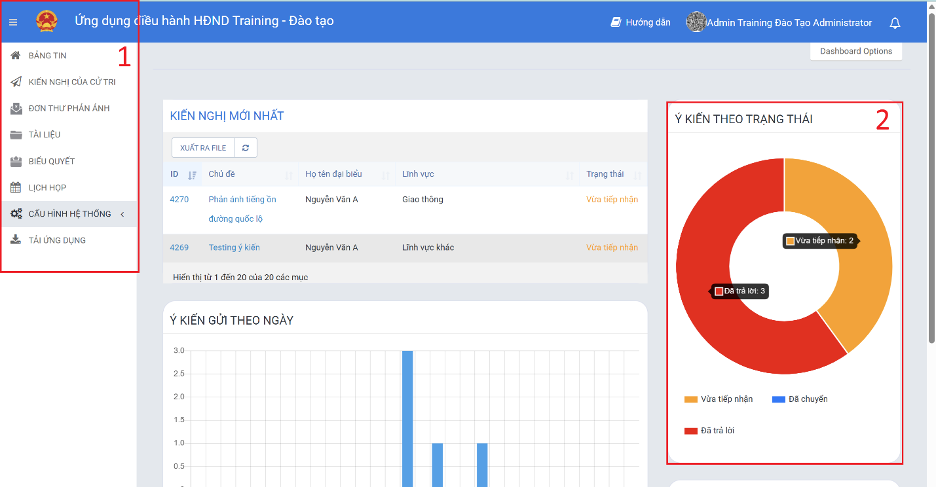Click the refresh icon beside Xuất ra file
Image resolution: width=936 pixels, height=488 pixels.
coord(246,148)
